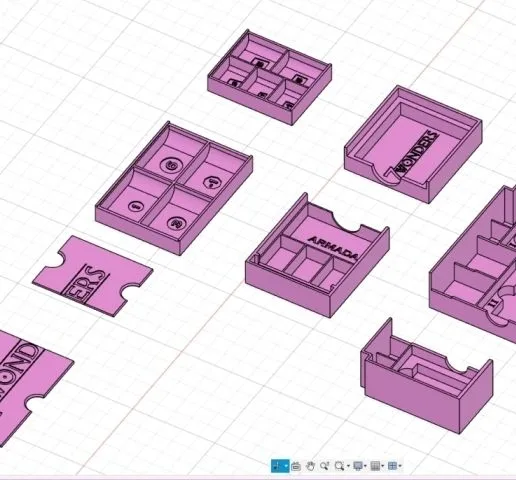
Task: Activate the Orbit navigation tool
Action: 277,466
